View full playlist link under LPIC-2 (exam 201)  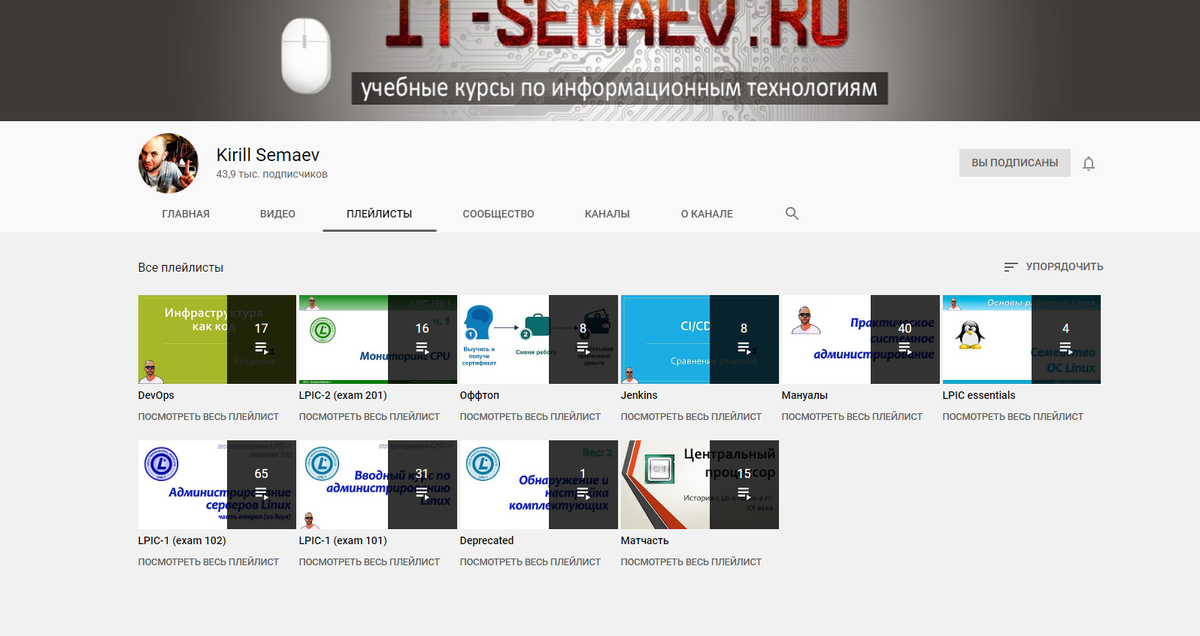pos(370,417)
